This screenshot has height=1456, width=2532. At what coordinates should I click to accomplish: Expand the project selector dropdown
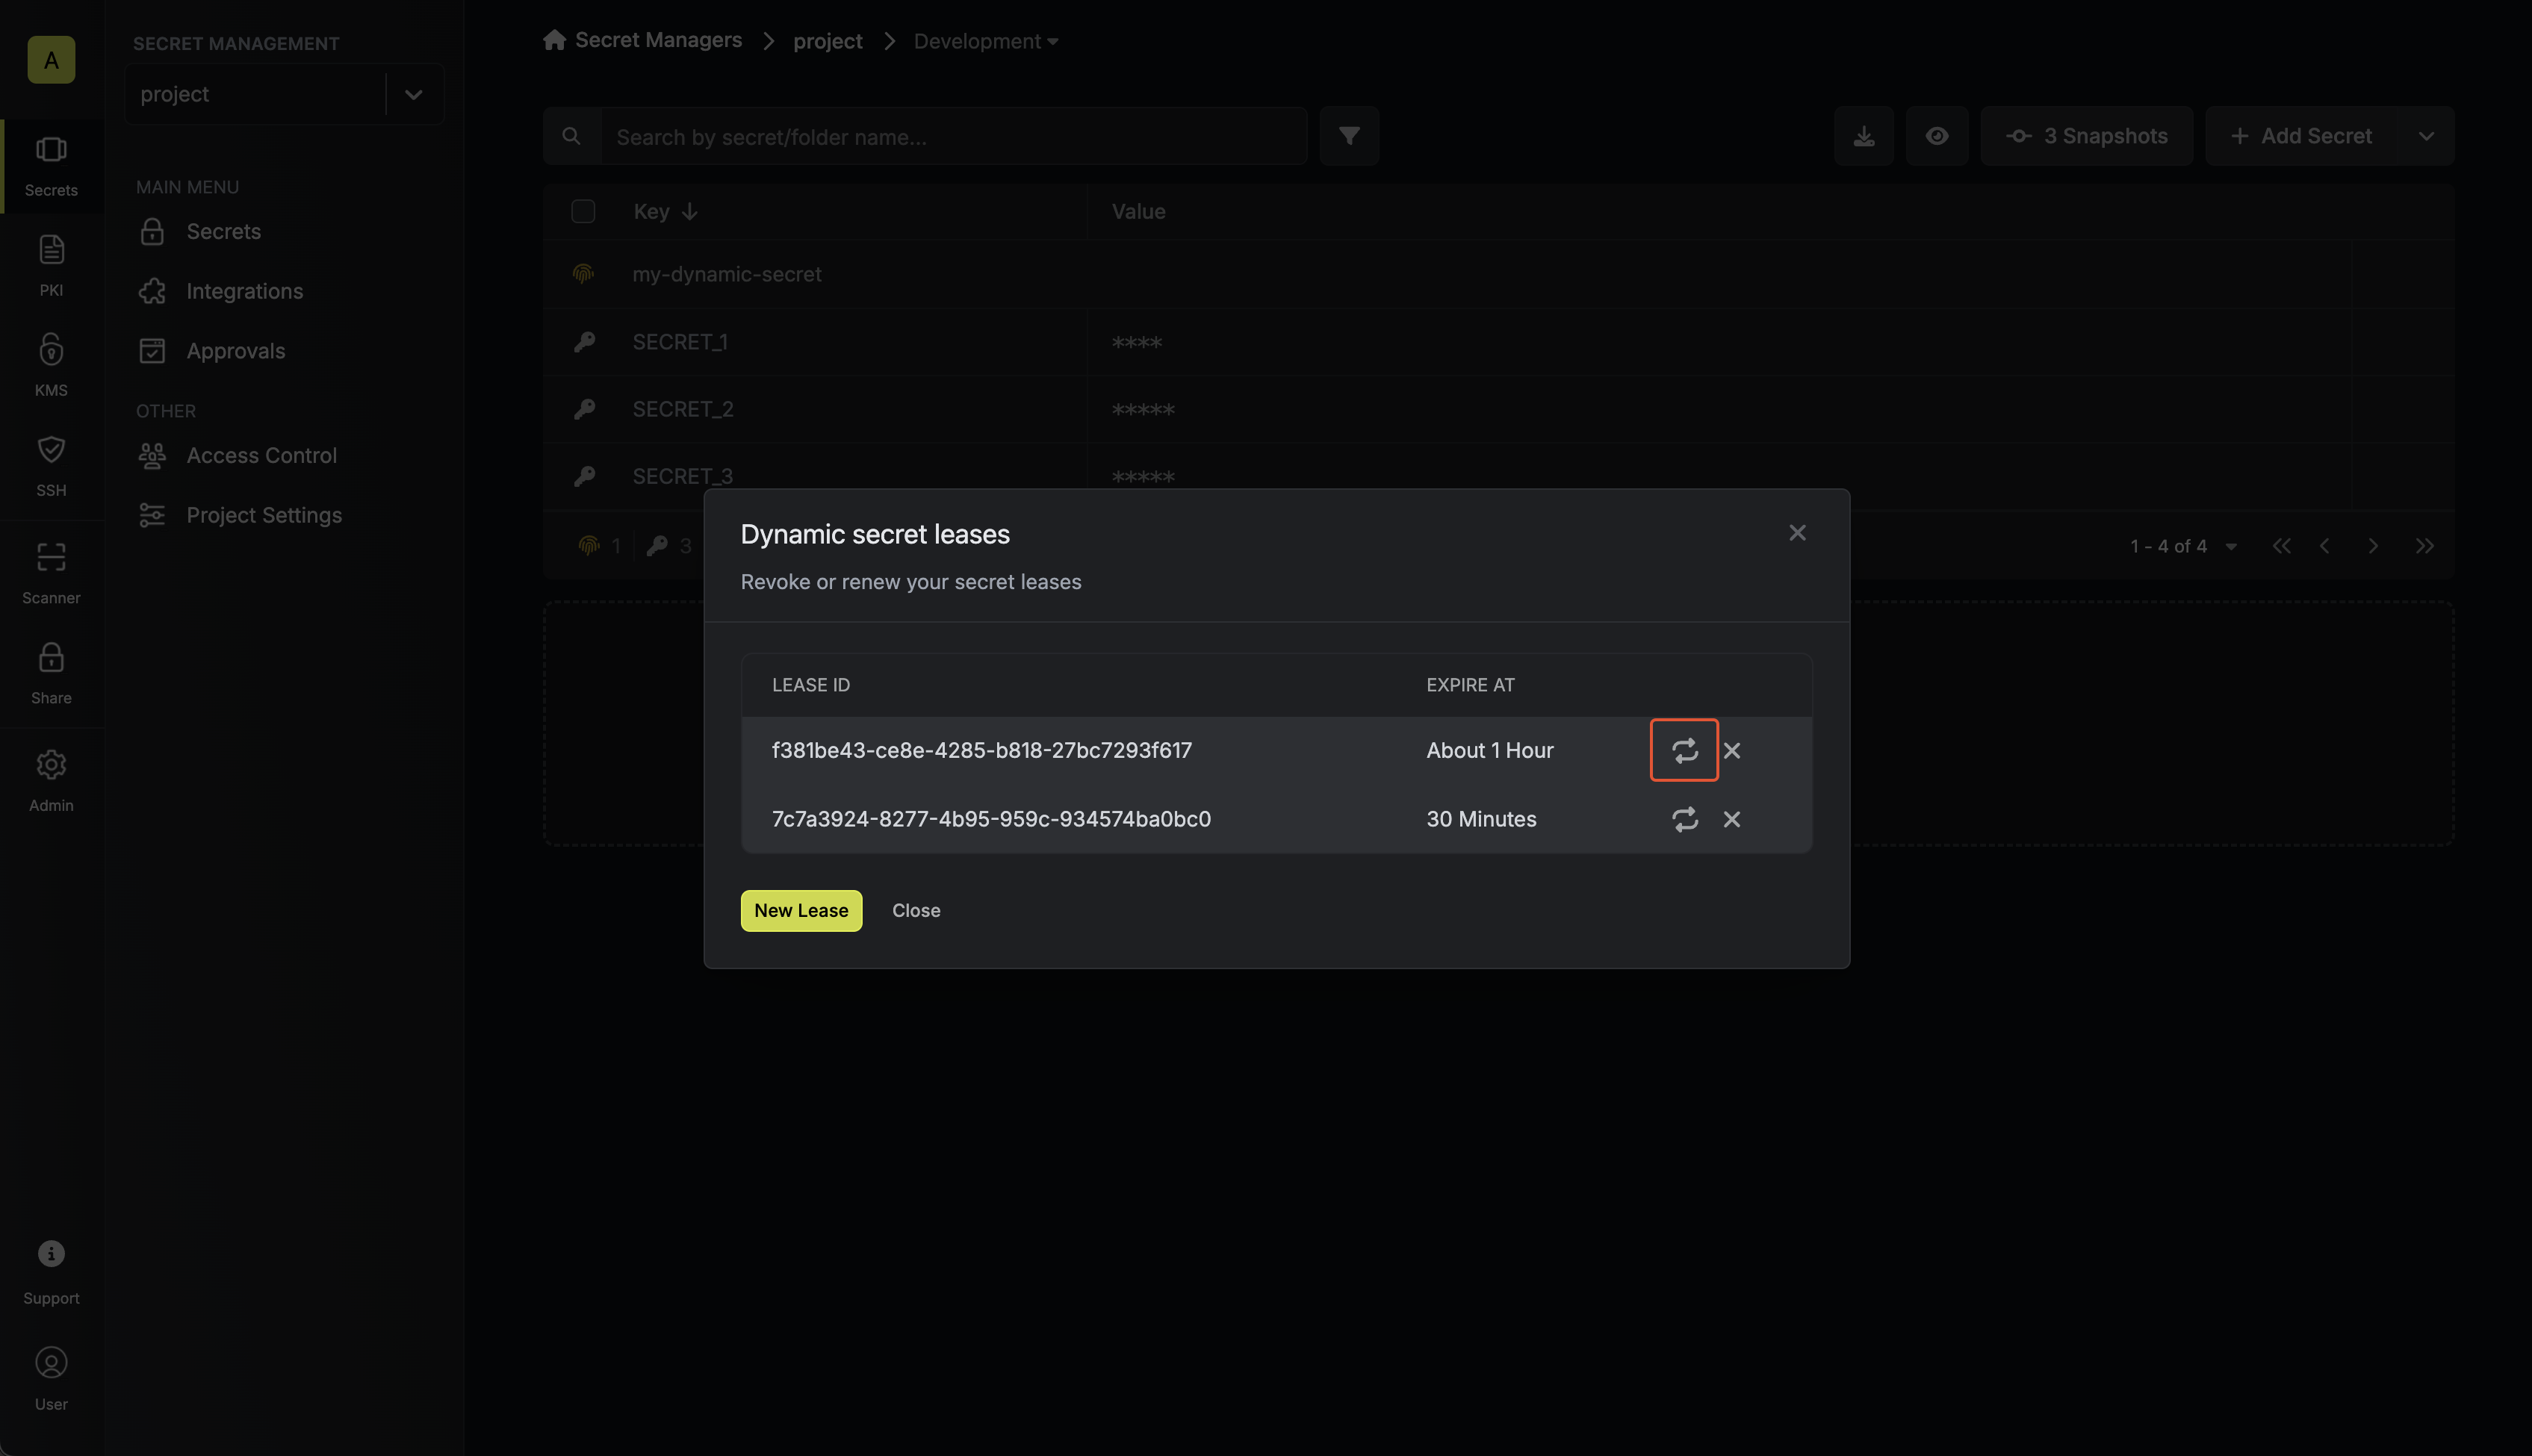click(x=413, y=94)
